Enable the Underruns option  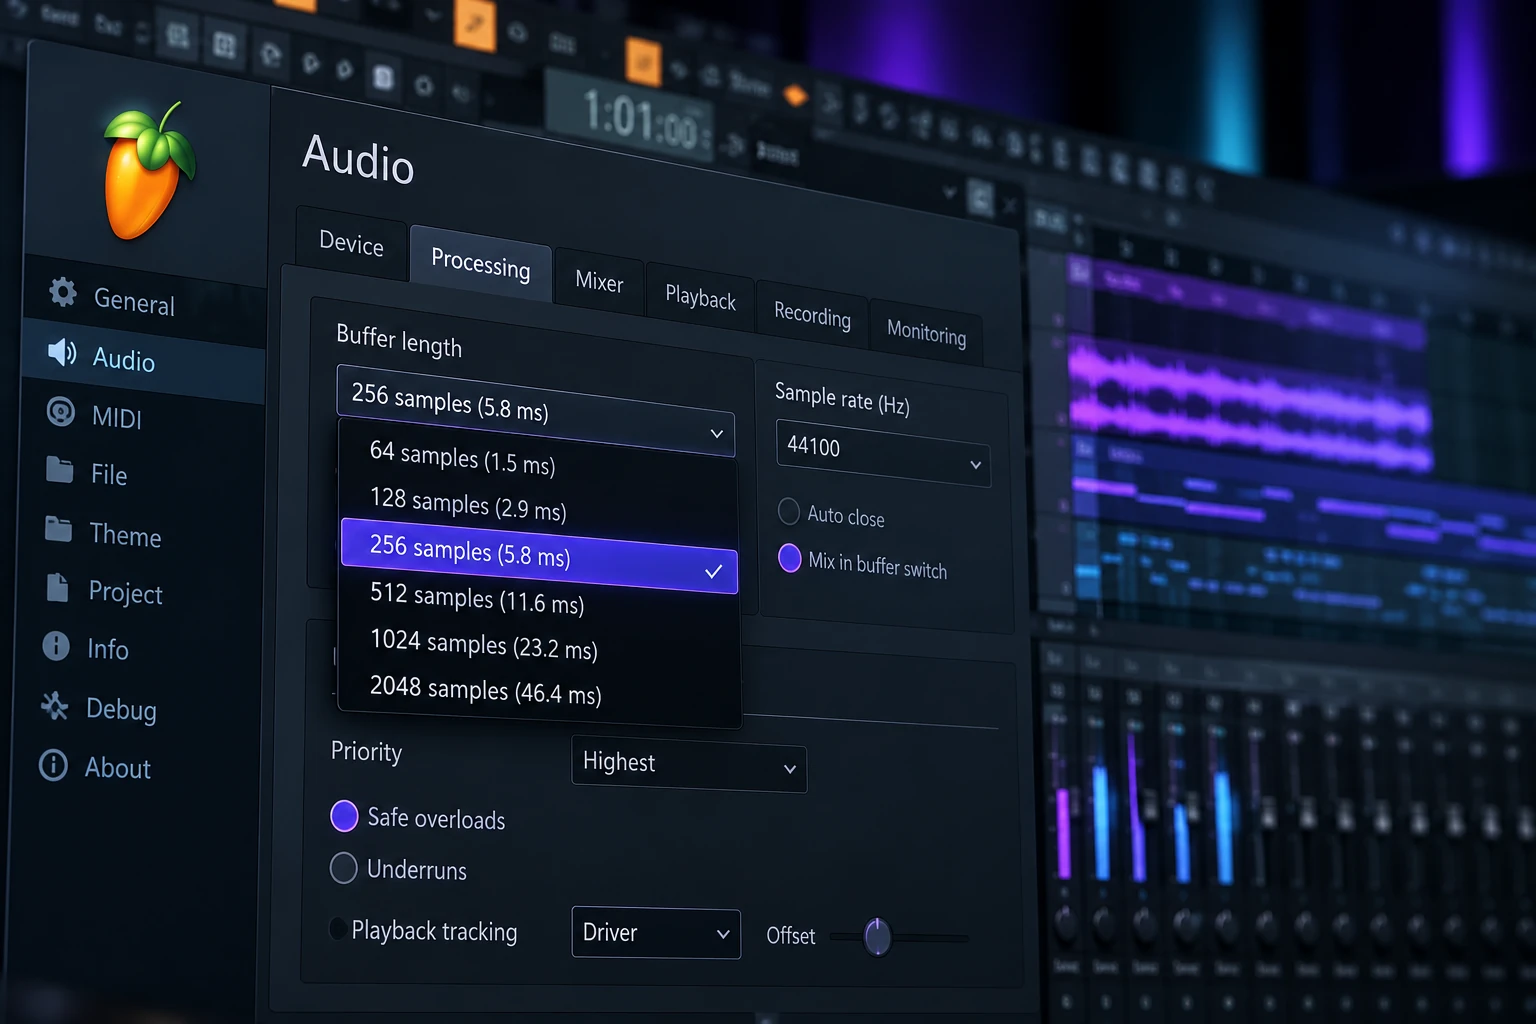344,867
